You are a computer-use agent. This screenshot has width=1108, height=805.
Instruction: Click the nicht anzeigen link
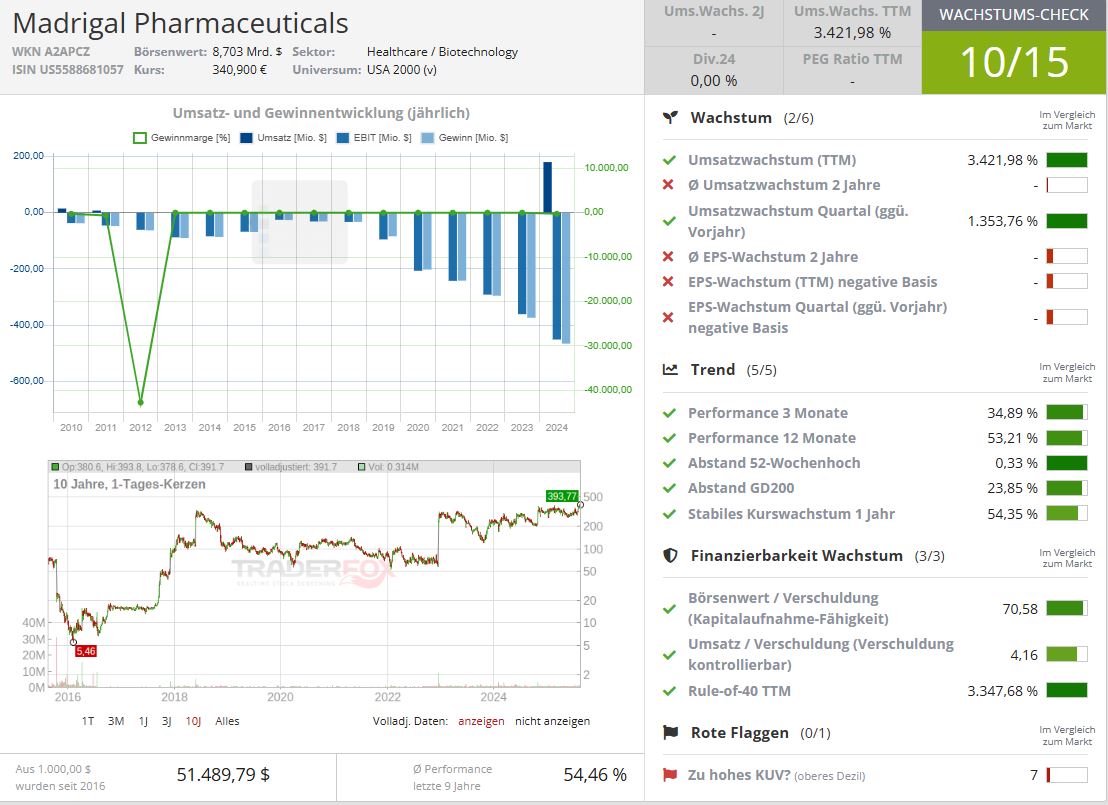553,721
